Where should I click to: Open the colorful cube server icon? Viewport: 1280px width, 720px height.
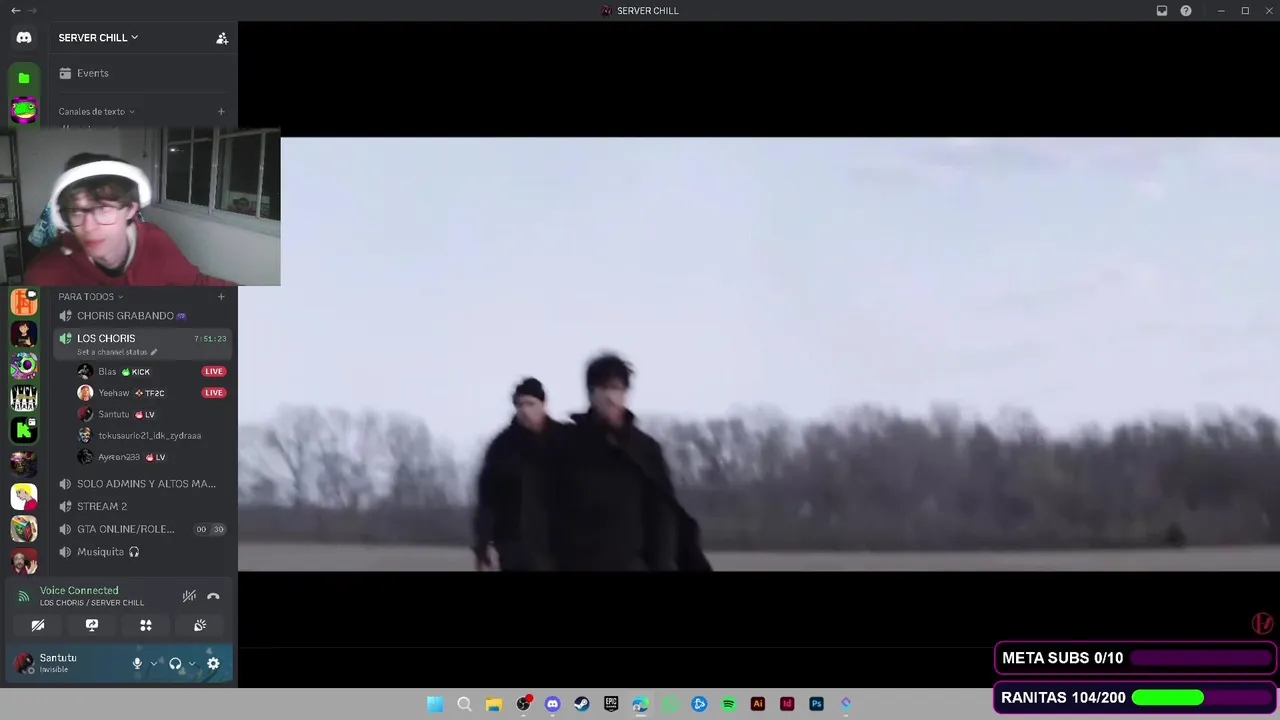pos(24,528)
